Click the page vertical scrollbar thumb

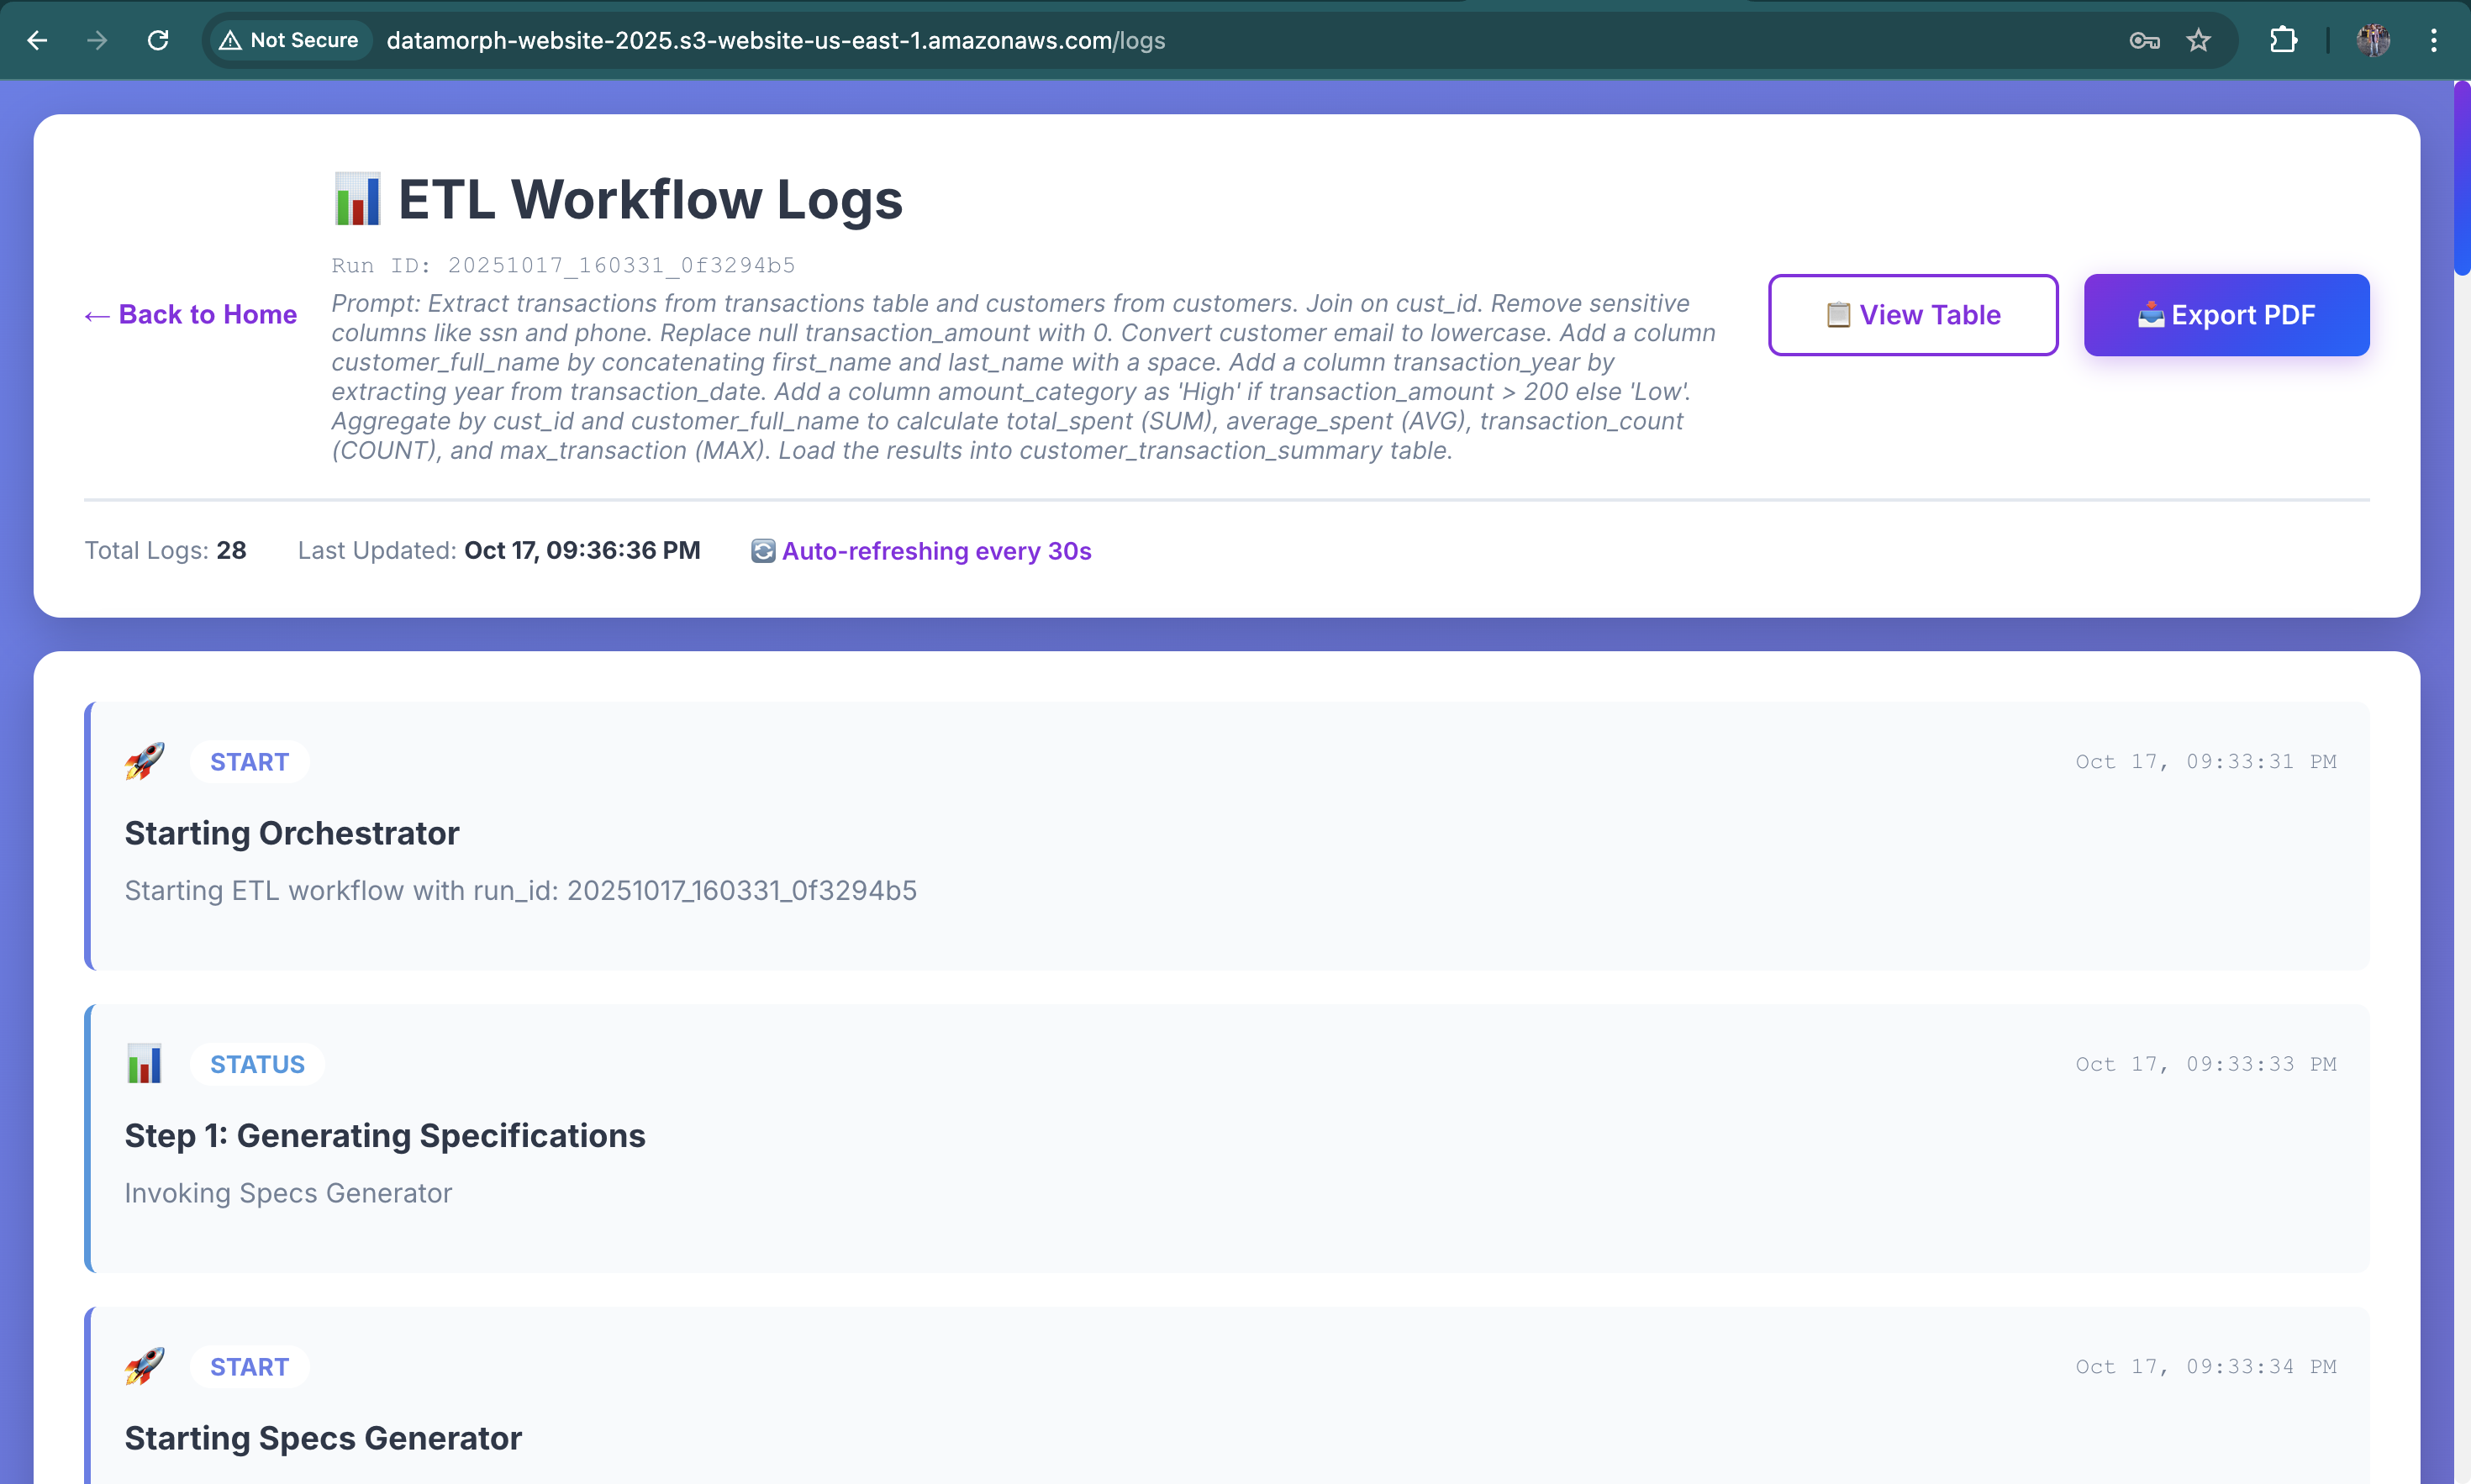[2461, 178]
